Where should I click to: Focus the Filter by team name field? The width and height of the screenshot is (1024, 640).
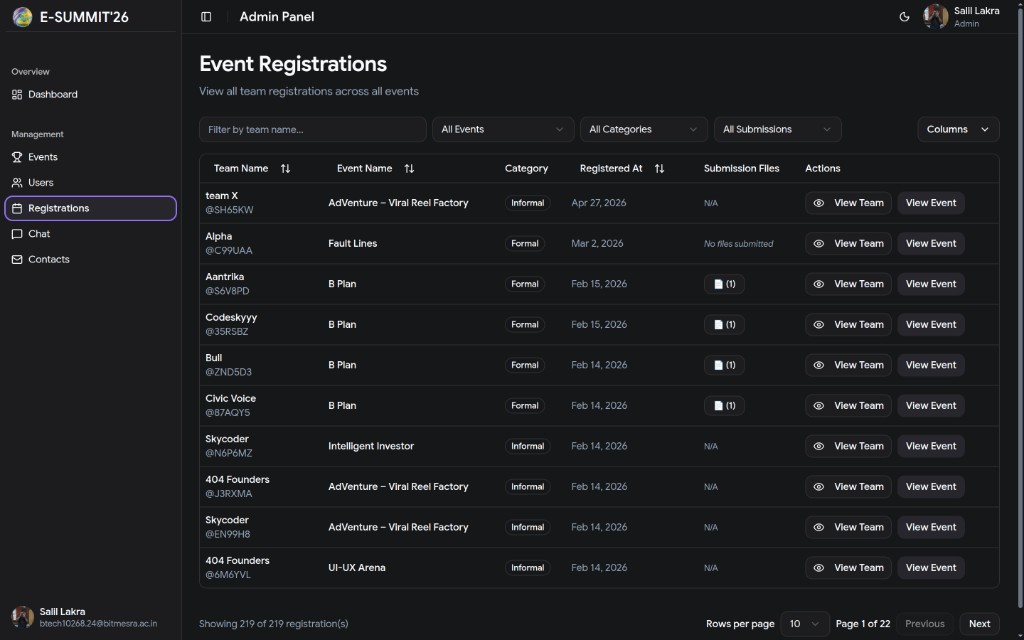click(x=313, y=129)
